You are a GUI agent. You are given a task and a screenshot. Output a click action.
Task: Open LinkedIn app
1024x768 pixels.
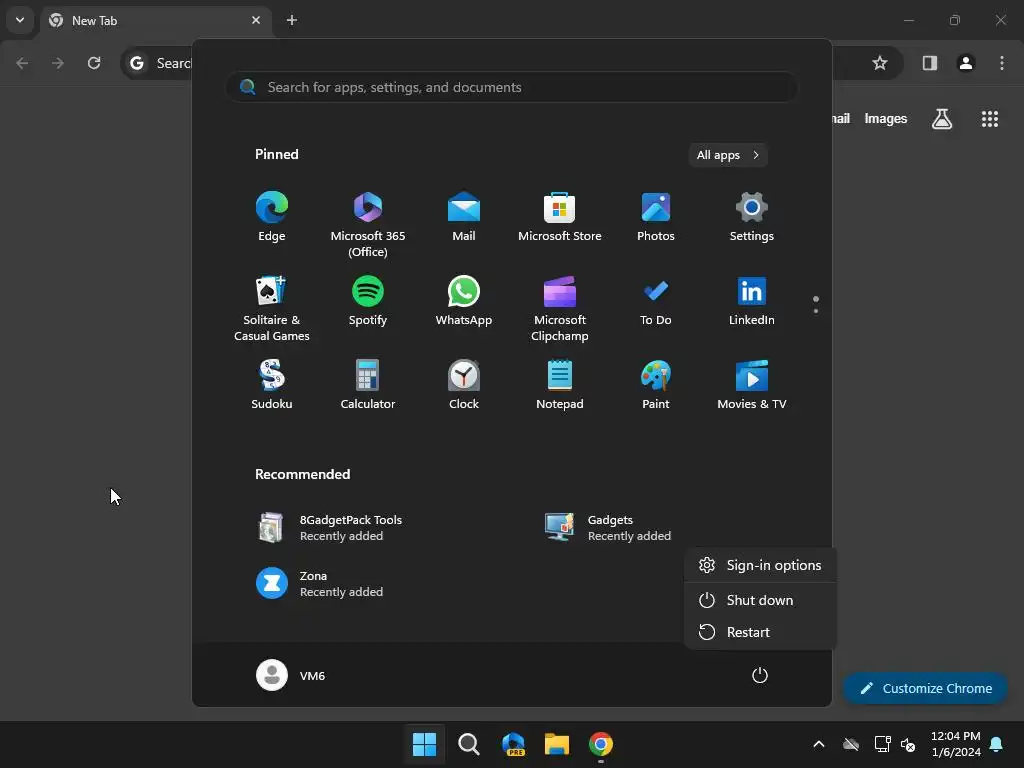[752, 300]
